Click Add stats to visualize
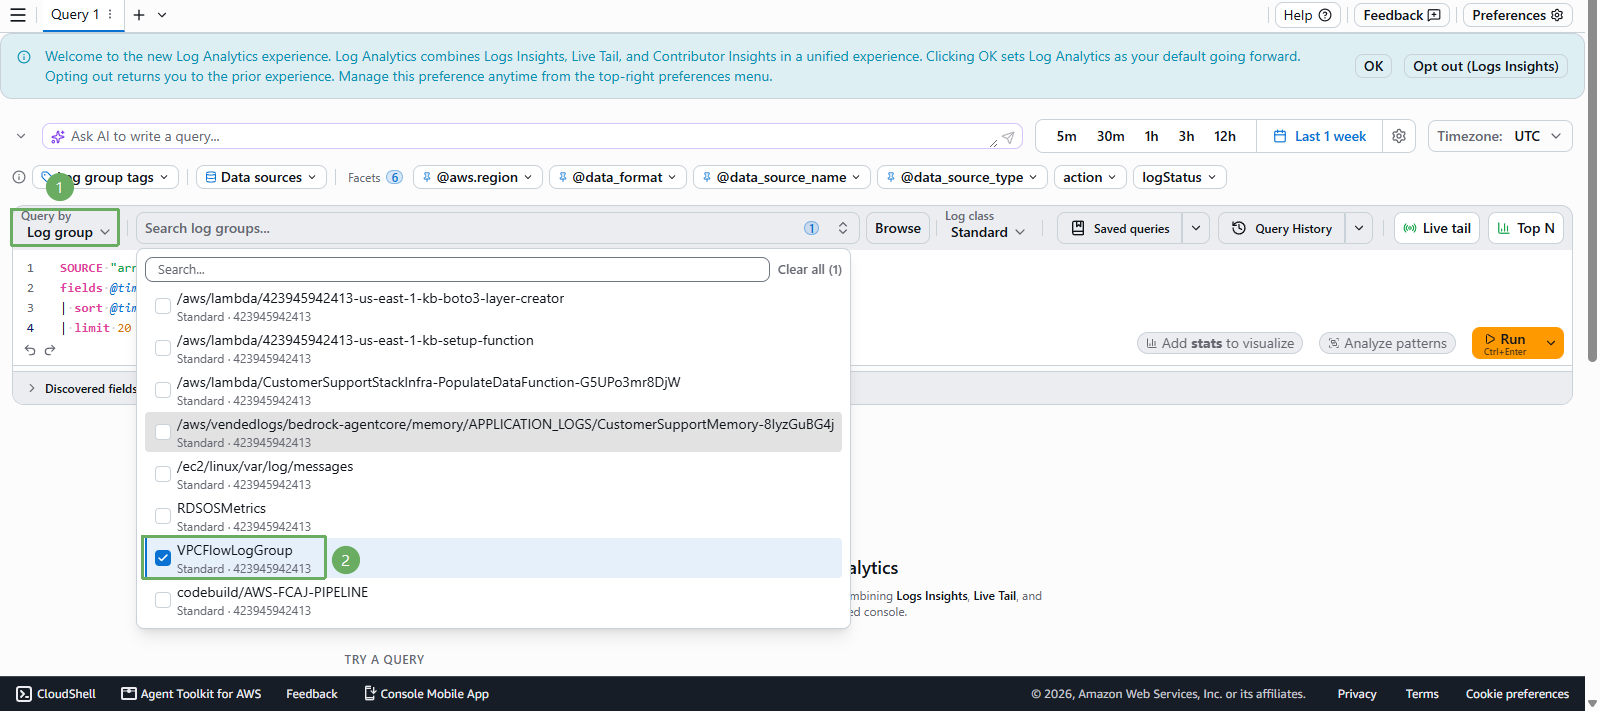 click(1220, 343)
